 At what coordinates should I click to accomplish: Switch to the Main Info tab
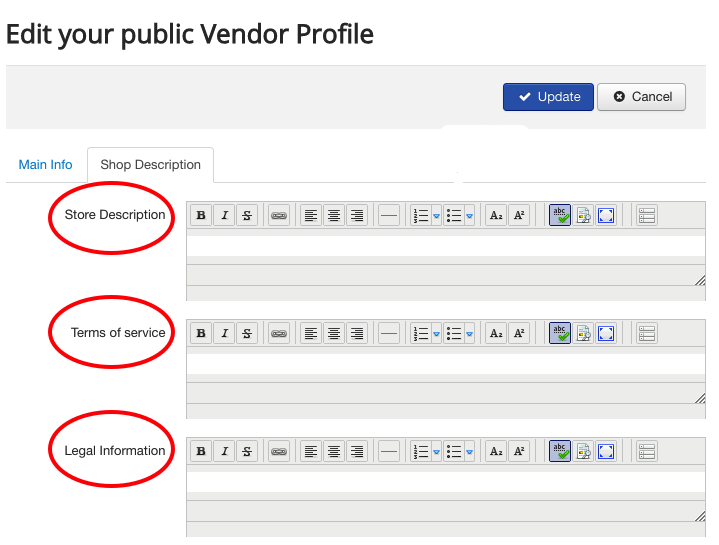point(45,165)
